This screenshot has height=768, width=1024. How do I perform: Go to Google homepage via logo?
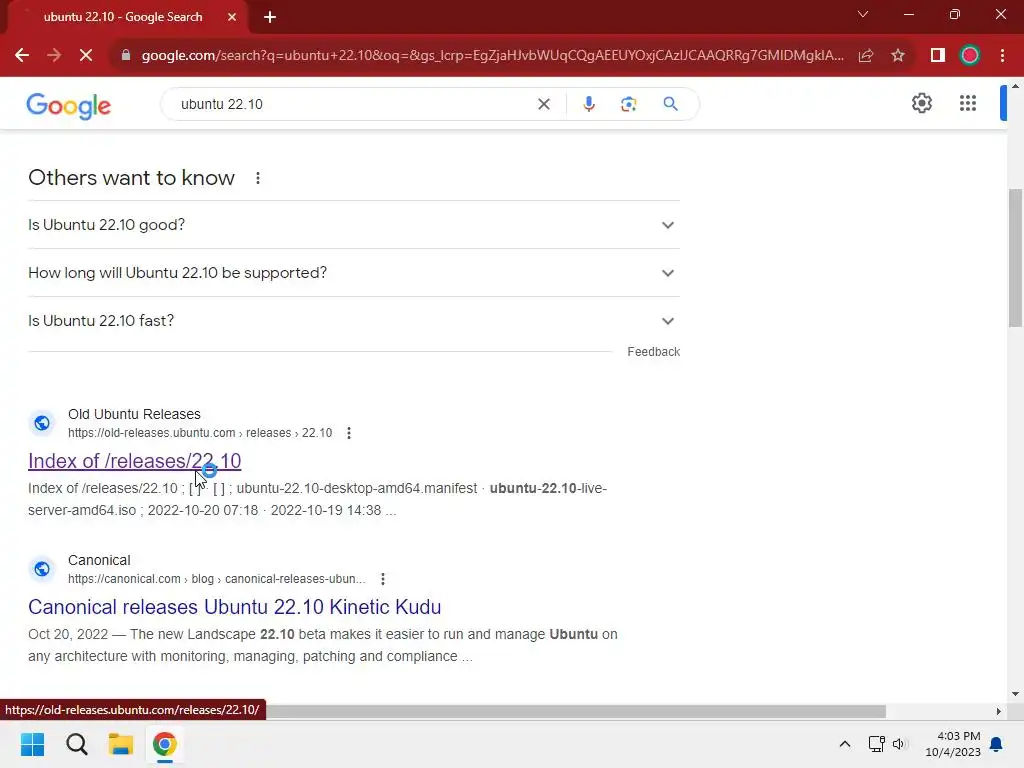click(69, 106)
